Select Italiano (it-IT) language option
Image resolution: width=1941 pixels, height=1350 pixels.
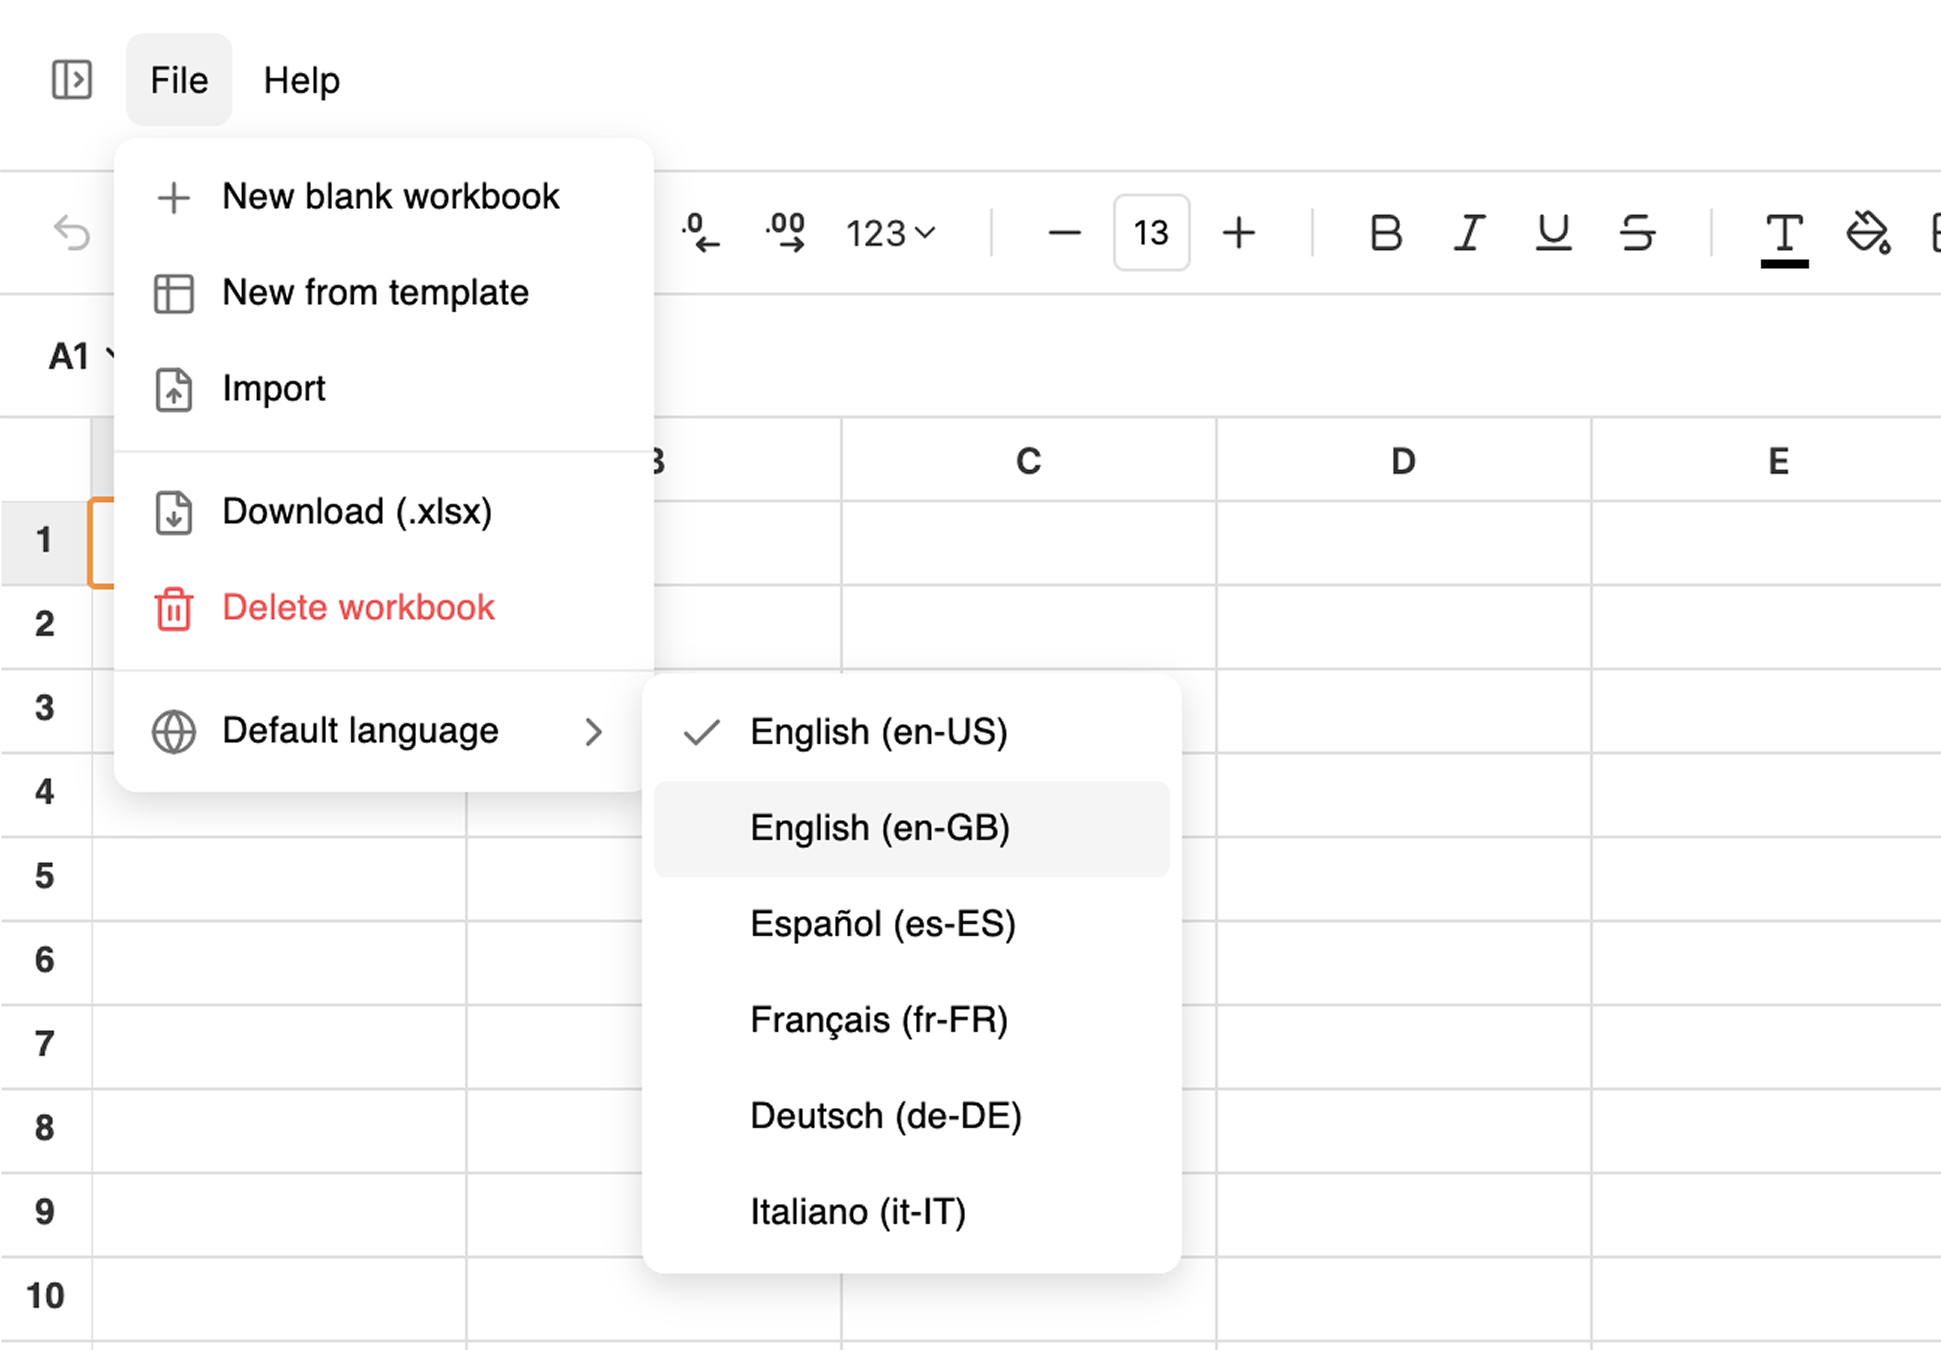(858, 1211)
